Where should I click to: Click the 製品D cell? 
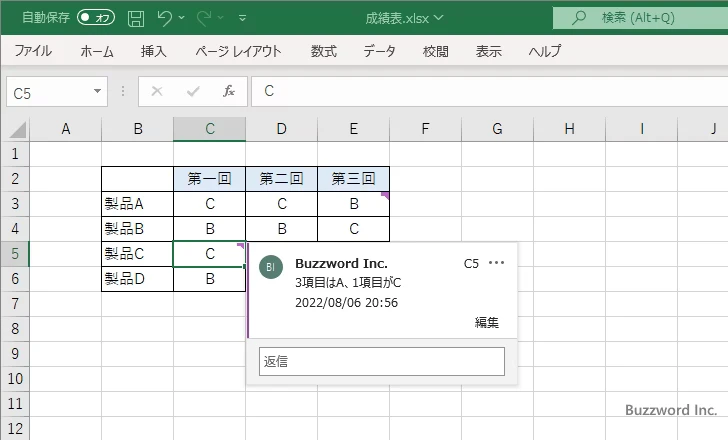tap(137, 279)
